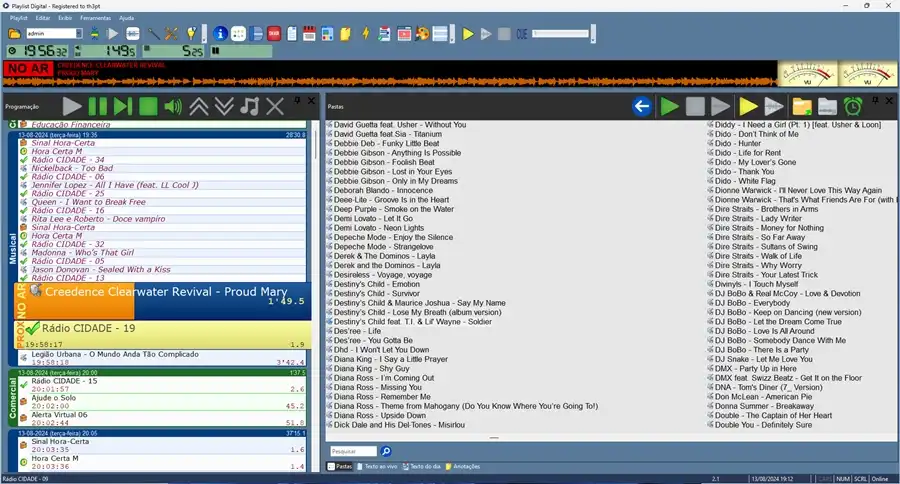Move item up with double chevron up icon

pos(199,106)
